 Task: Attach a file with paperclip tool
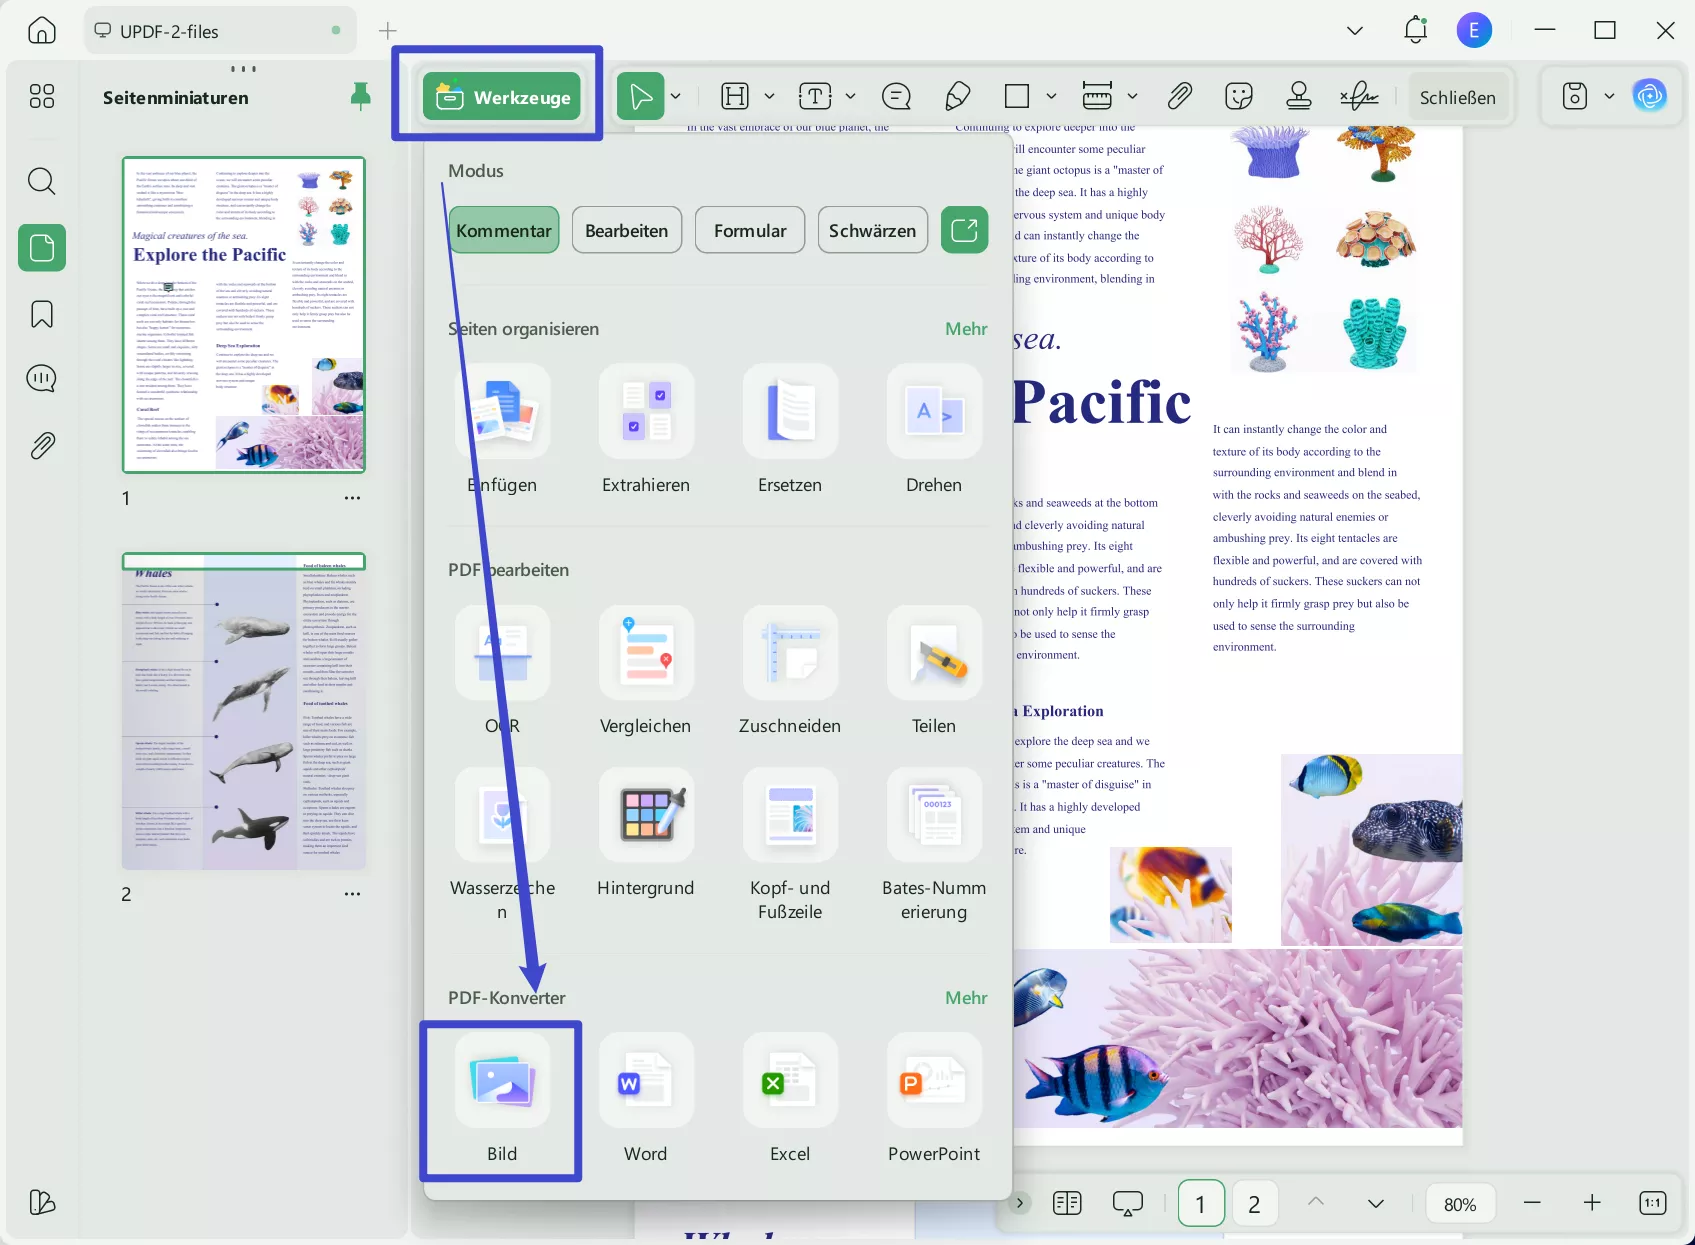(x=1180, y=96)
